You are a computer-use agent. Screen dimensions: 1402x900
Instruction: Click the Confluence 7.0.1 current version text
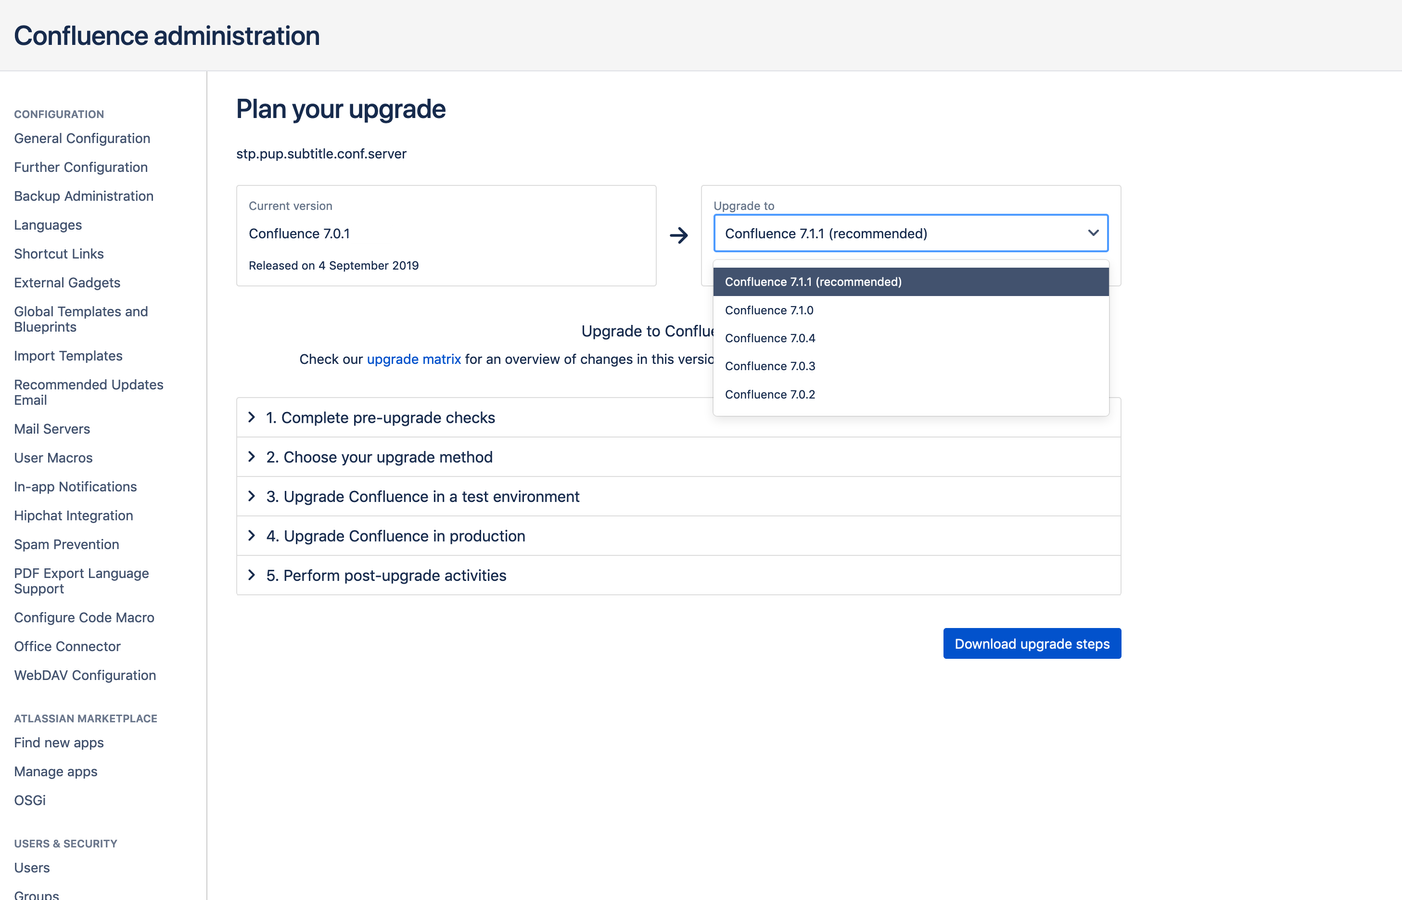[x=299, y=234]
